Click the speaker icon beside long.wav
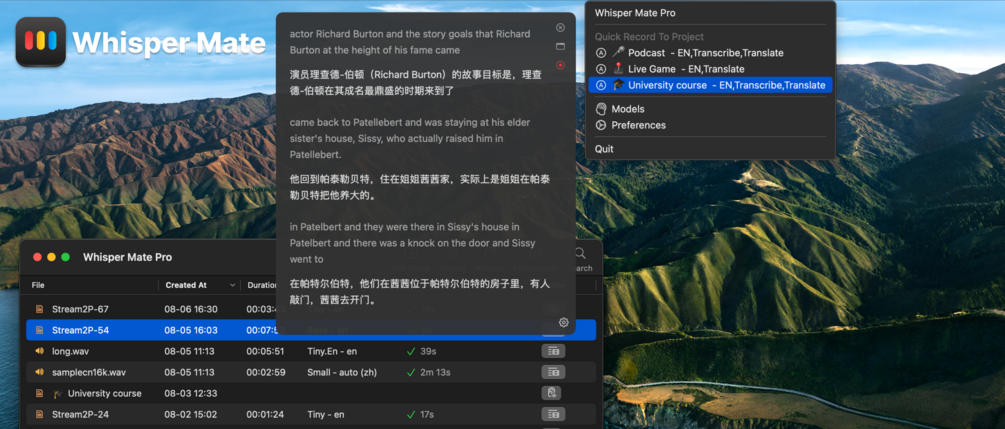1005x429 pixels. click(40, 351)
